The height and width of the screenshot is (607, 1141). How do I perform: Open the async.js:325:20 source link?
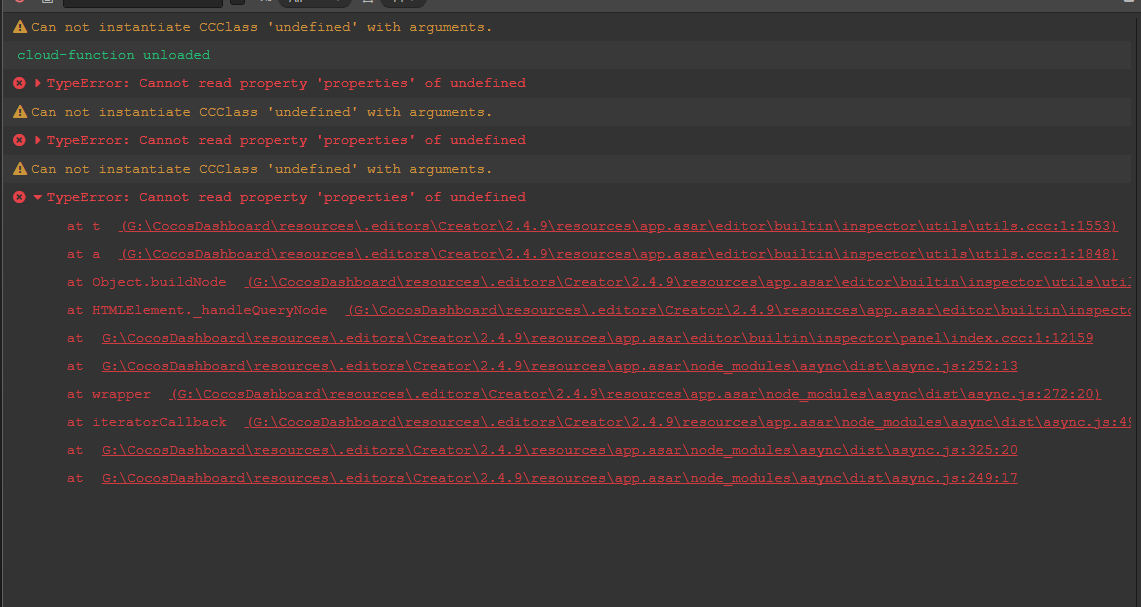559,450
